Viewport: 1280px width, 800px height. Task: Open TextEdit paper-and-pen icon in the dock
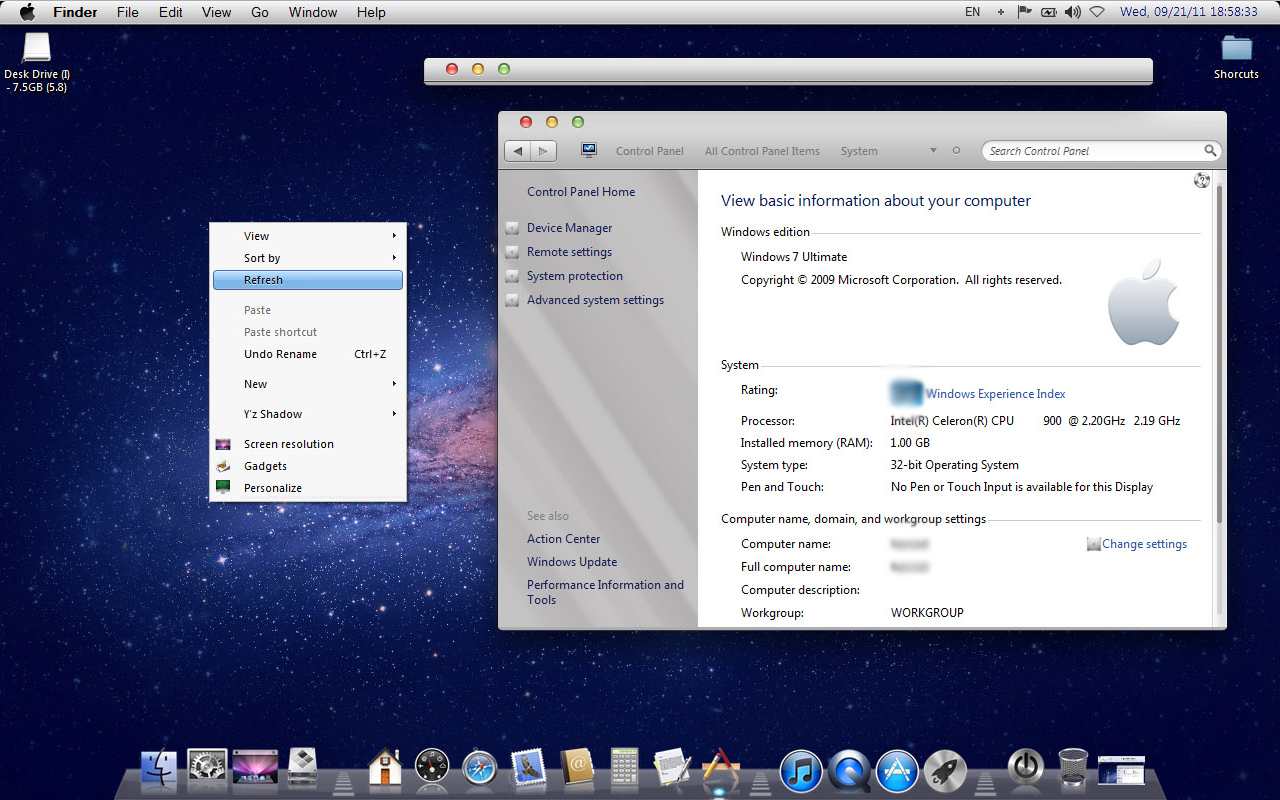673,768
